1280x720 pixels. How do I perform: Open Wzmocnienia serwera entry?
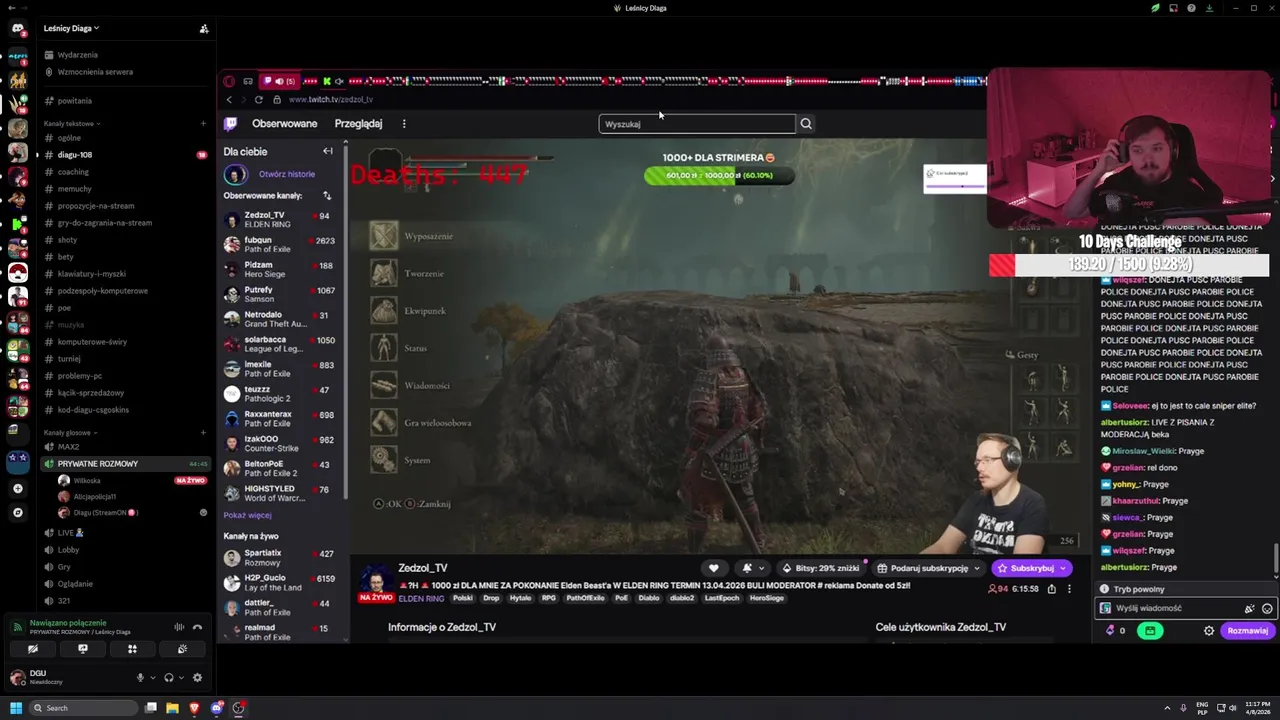(x=95, y=72)
